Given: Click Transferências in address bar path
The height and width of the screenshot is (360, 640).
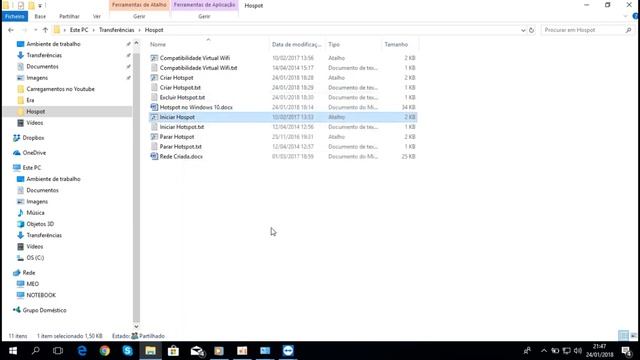Looking at the screenshot, I should pyautogui.click(x=116, y=30).
